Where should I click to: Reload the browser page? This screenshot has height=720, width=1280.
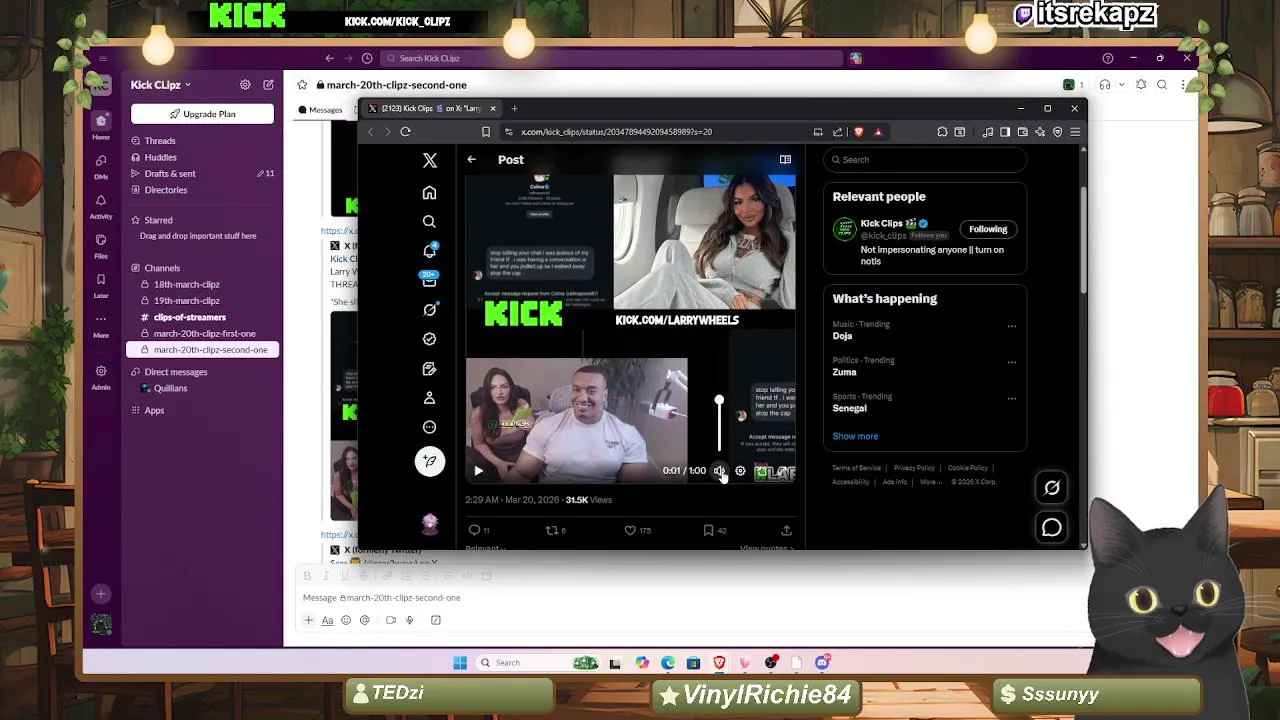tap(405, 132)
